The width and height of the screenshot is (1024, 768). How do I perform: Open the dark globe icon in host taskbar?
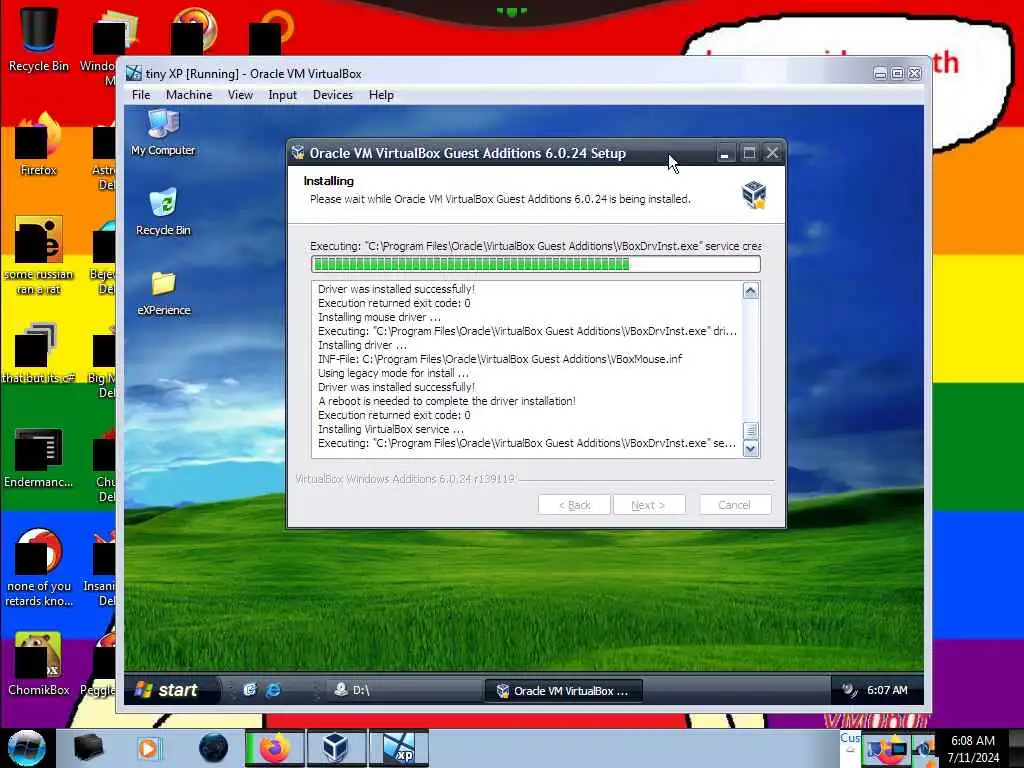click(x=214, y=748)
